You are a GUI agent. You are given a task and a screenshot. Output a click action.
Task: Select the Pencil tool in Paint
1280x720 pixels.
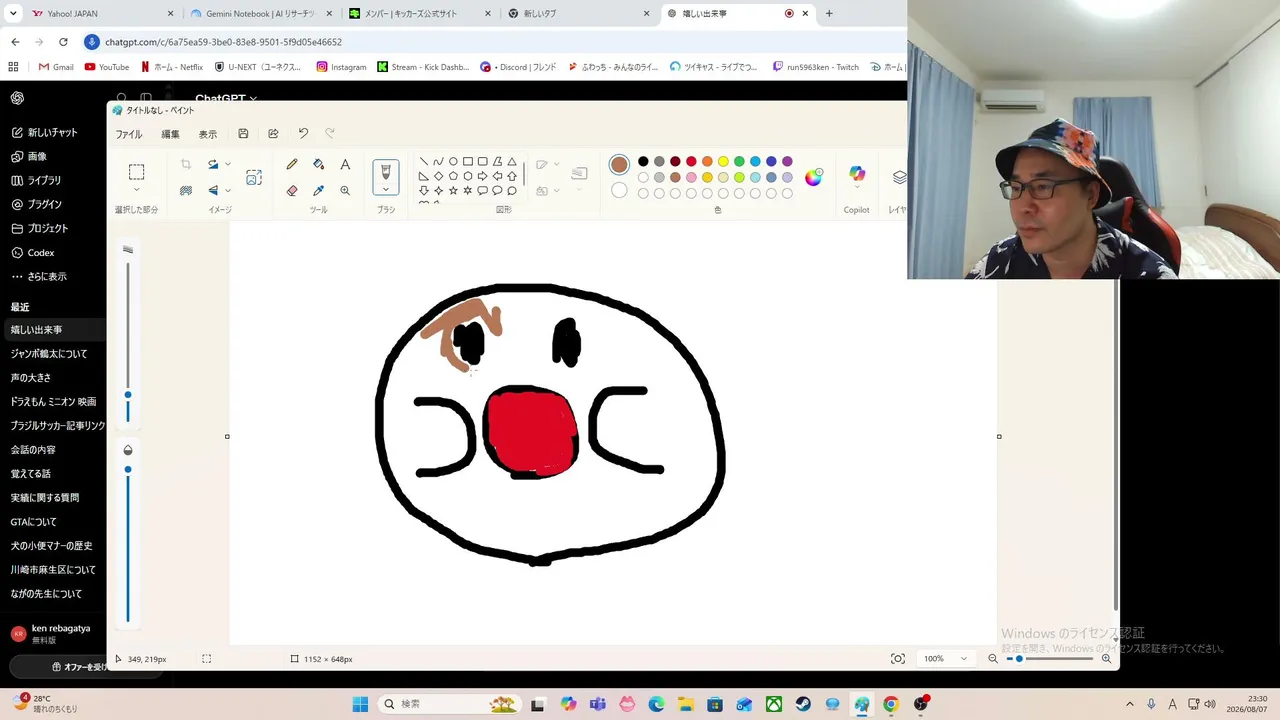(292, 164)
